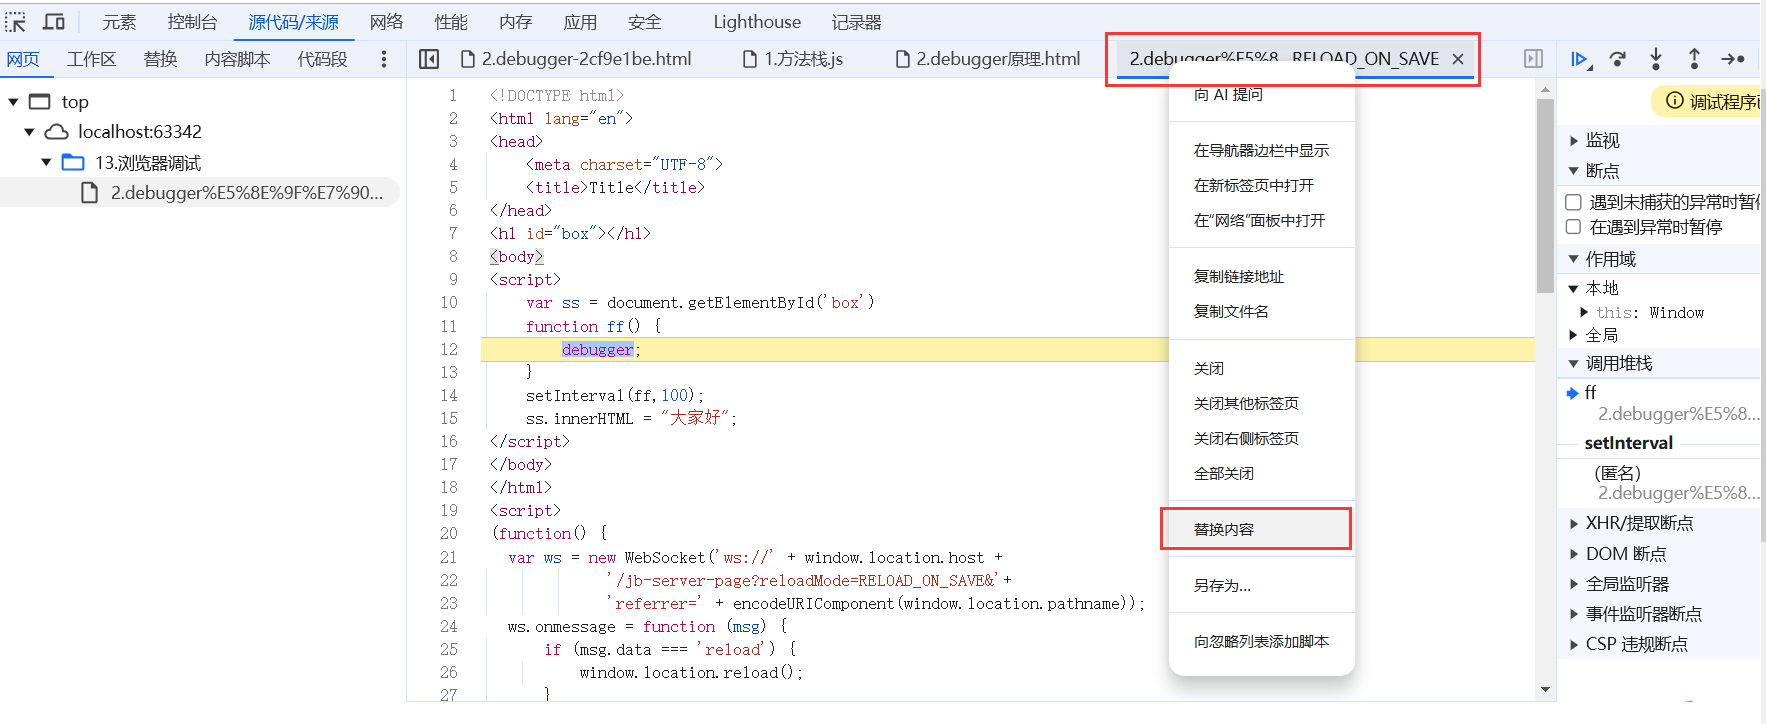Collapse the localhost:63342 tree node

30,132
